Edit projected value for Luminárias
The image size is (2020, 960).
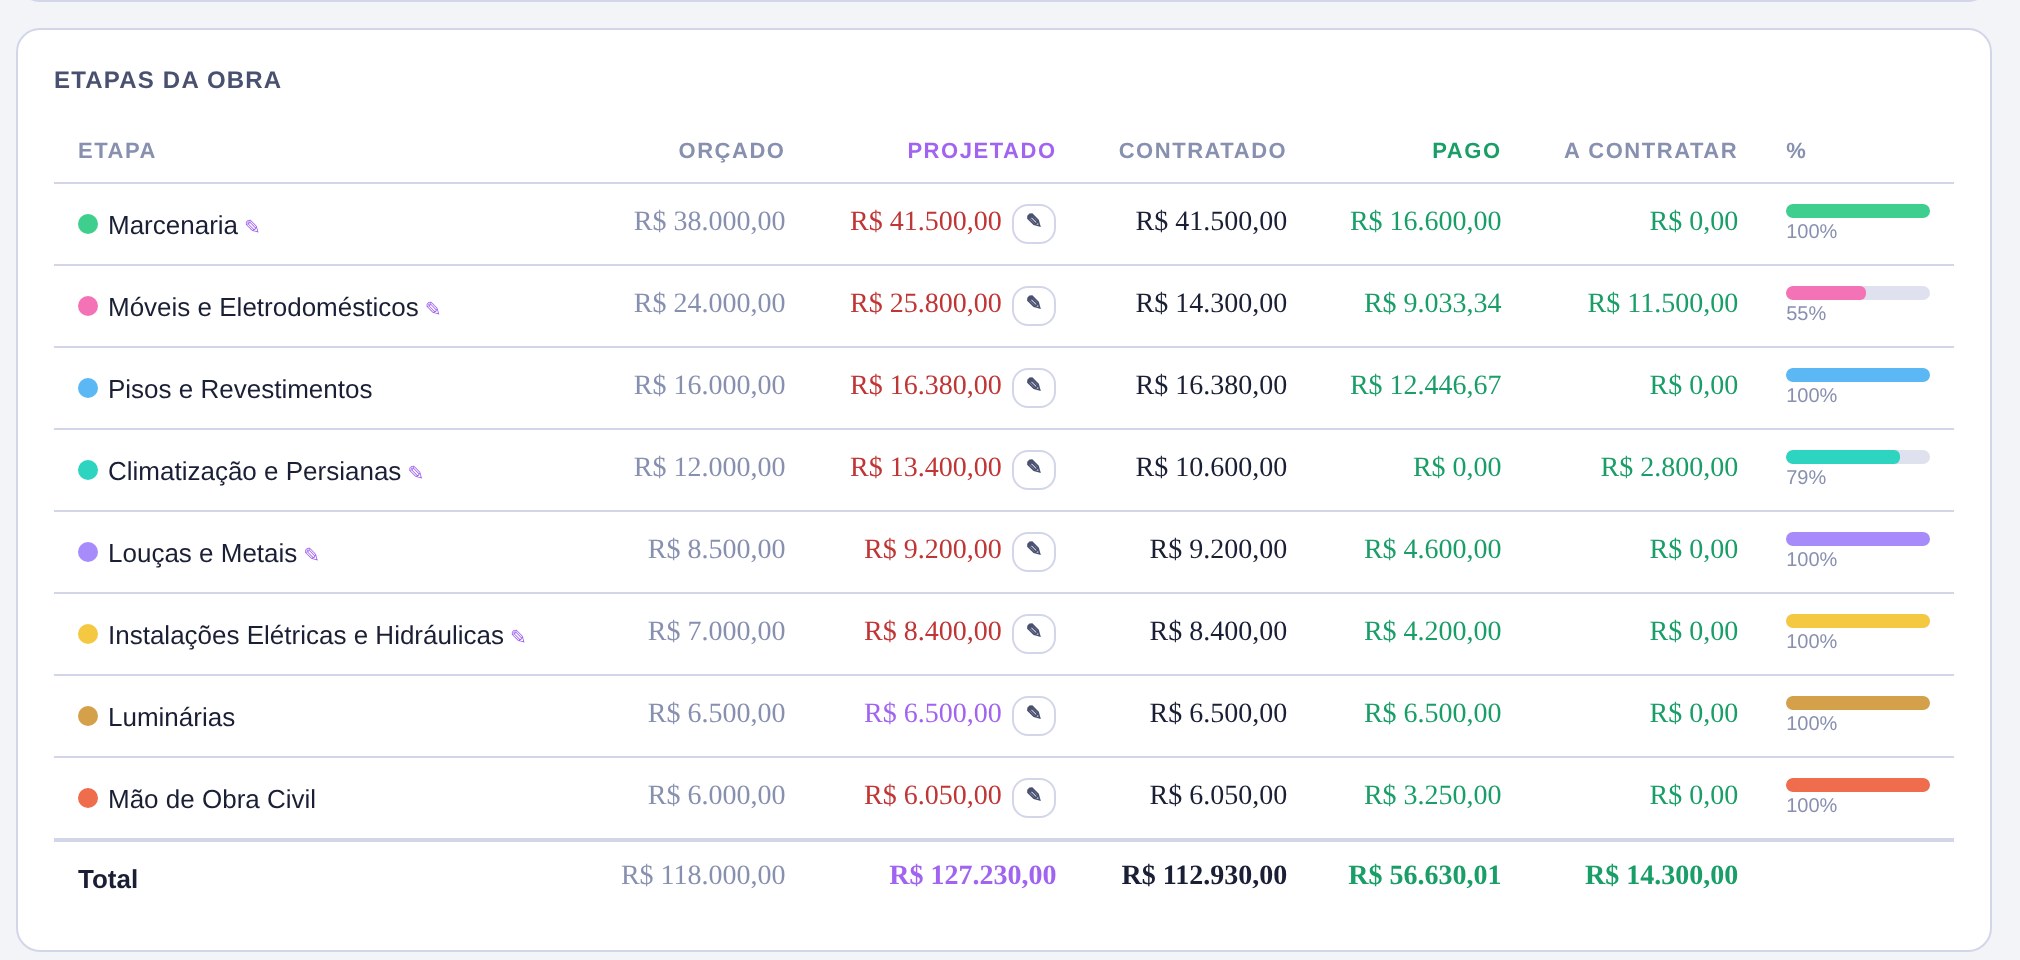[x=1034, y=715]
